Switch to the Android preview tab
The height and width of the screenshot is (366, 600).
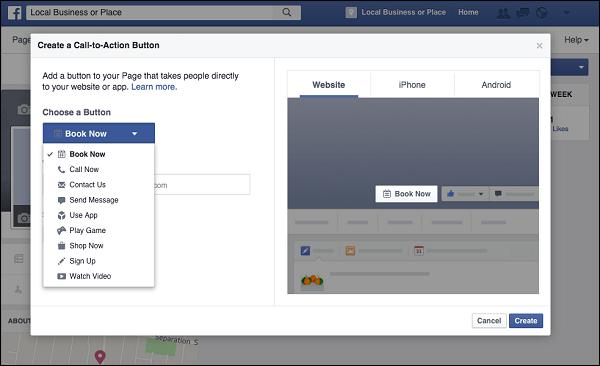click(x=496, y=85)
